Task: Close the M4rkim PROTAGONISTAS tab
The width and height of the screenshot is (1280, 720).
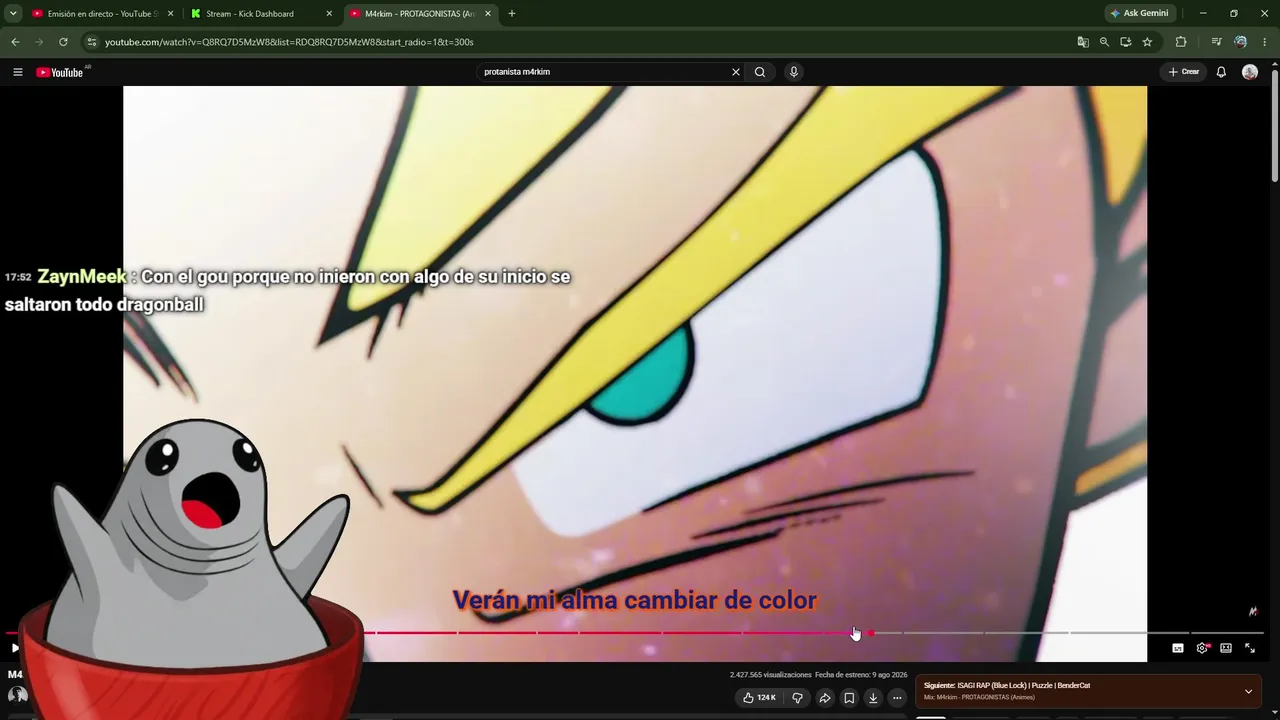Action: tap(488, 14)
